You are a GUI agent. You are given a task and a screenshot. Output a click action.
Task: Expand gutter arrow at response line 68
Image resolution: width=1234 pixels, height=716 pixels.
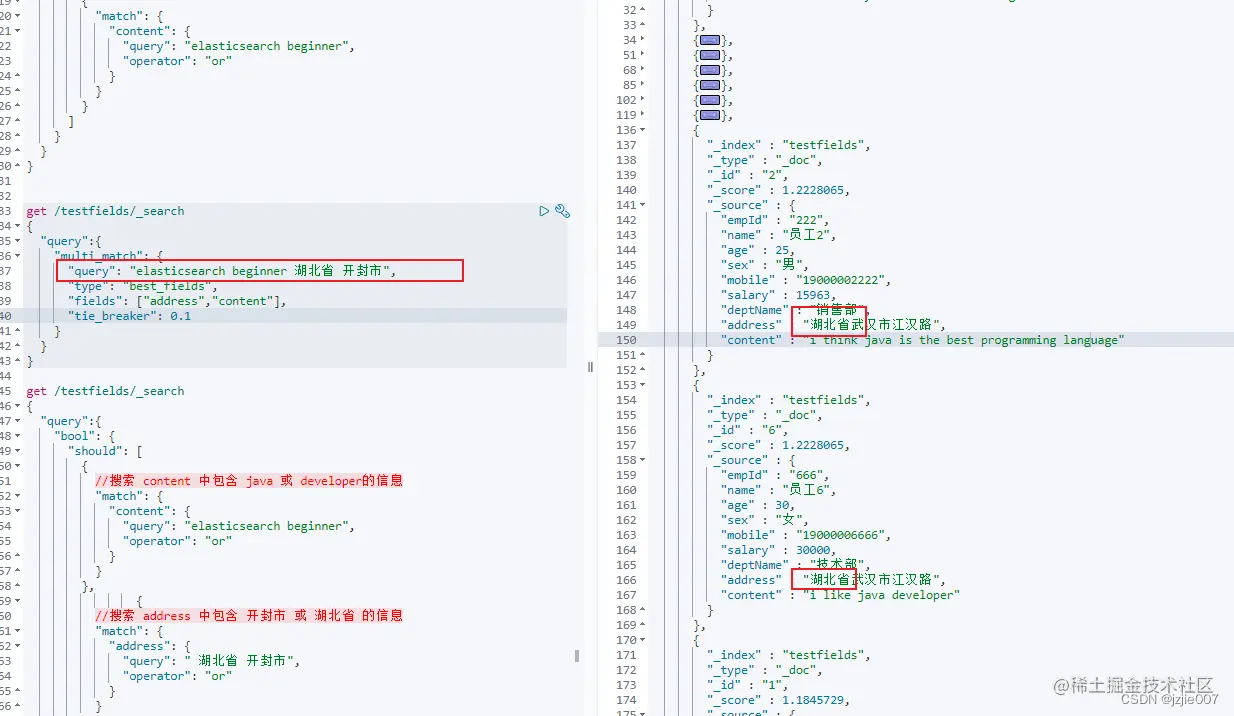(x=642, y=70)
